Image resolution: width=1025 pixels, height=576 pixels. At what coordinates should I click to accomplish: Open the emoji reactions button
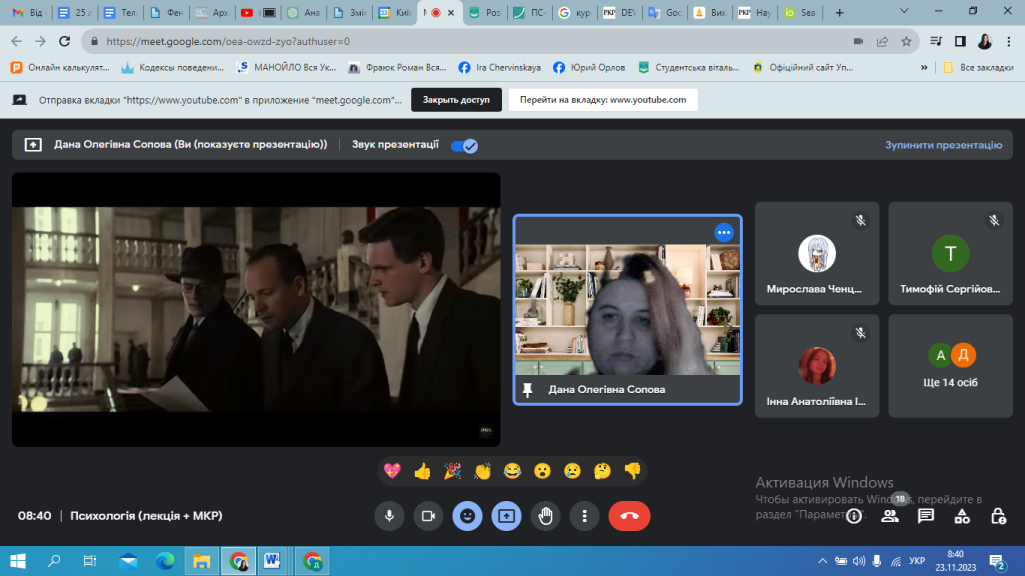point(467,516)
